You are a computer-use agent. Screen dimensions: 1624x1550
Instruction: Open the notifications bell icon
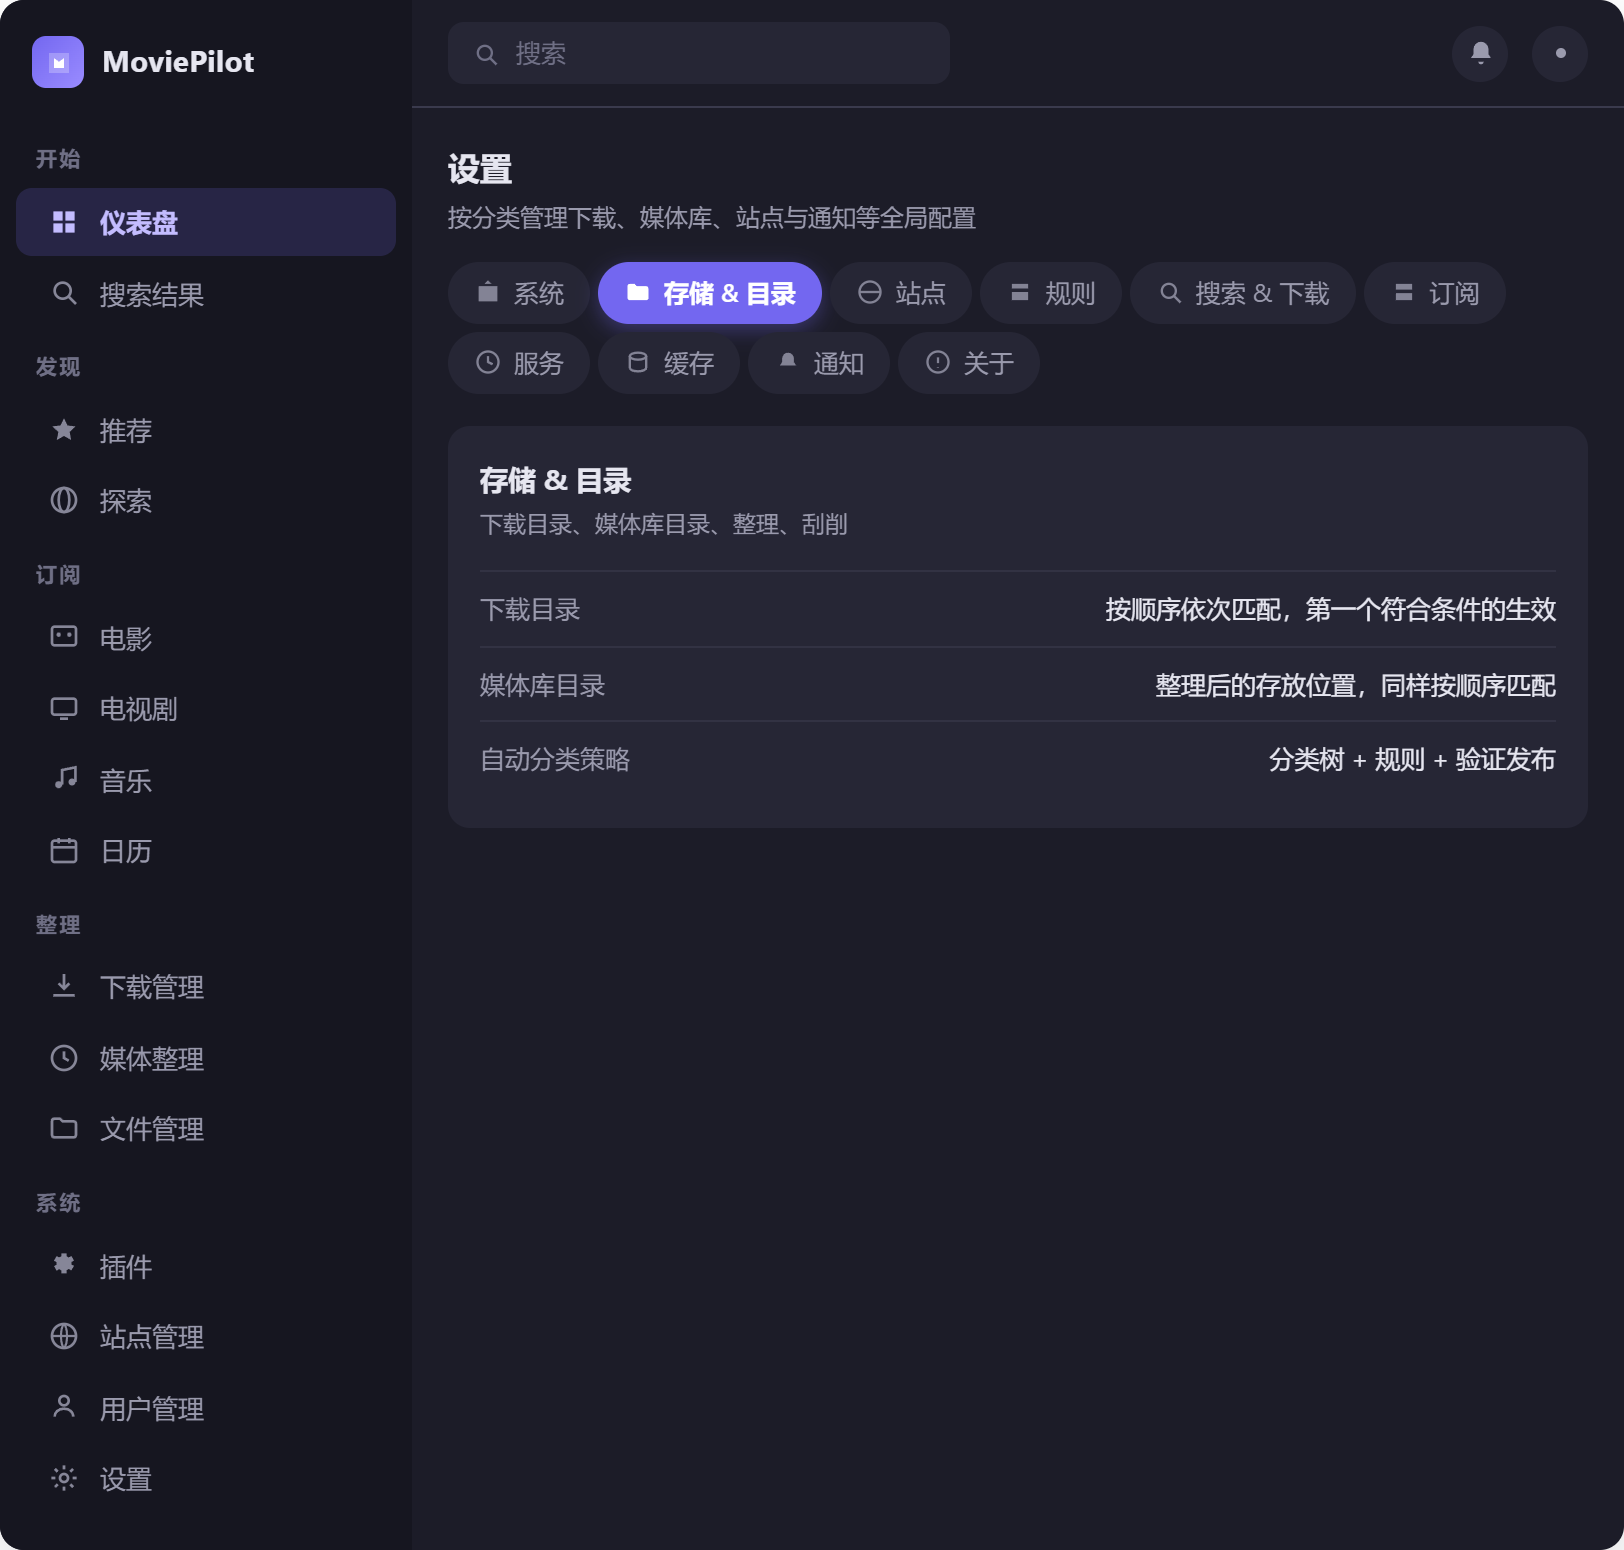pos(1480,53)
